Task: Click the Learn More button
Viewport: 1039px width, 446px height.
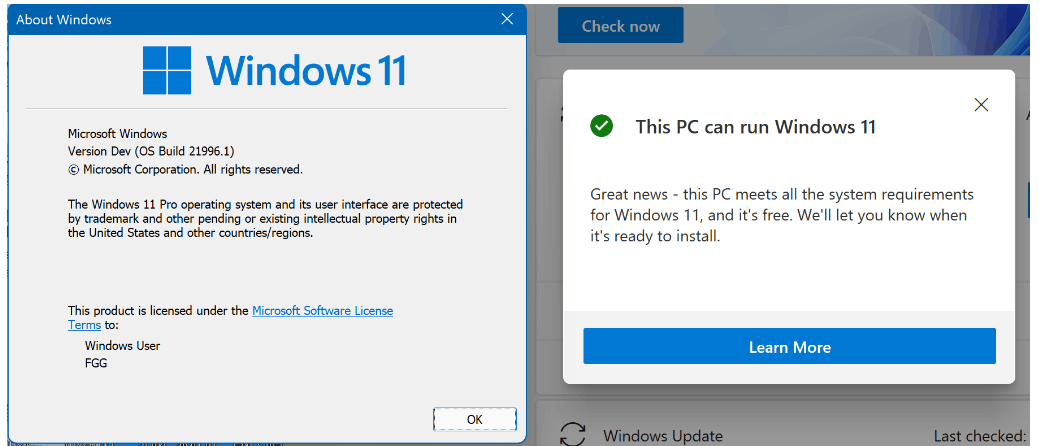Action: [x=789, y=347]
